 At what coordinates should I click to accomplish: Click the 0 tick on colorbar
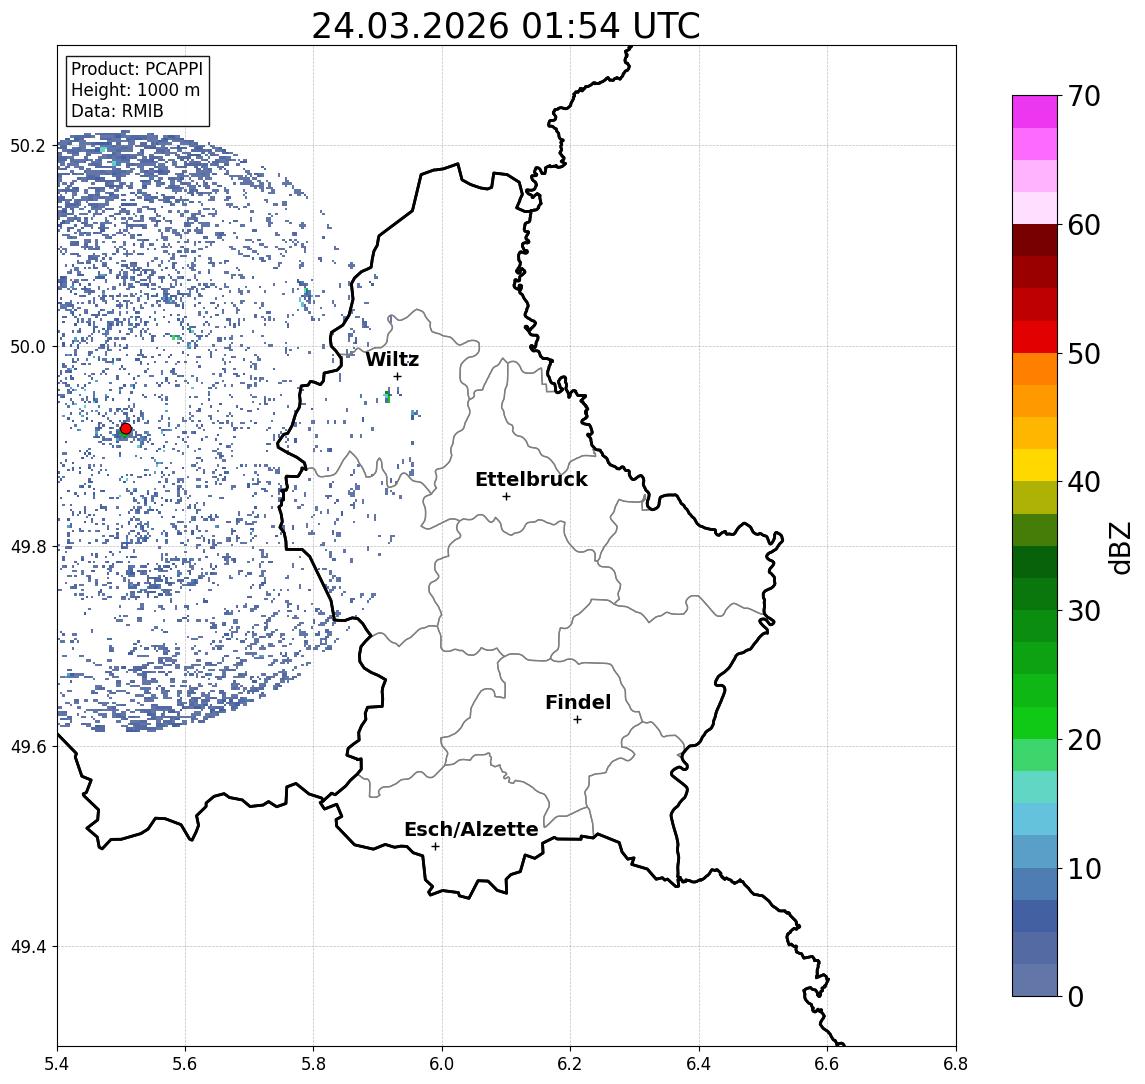[x=1076, y=996]
